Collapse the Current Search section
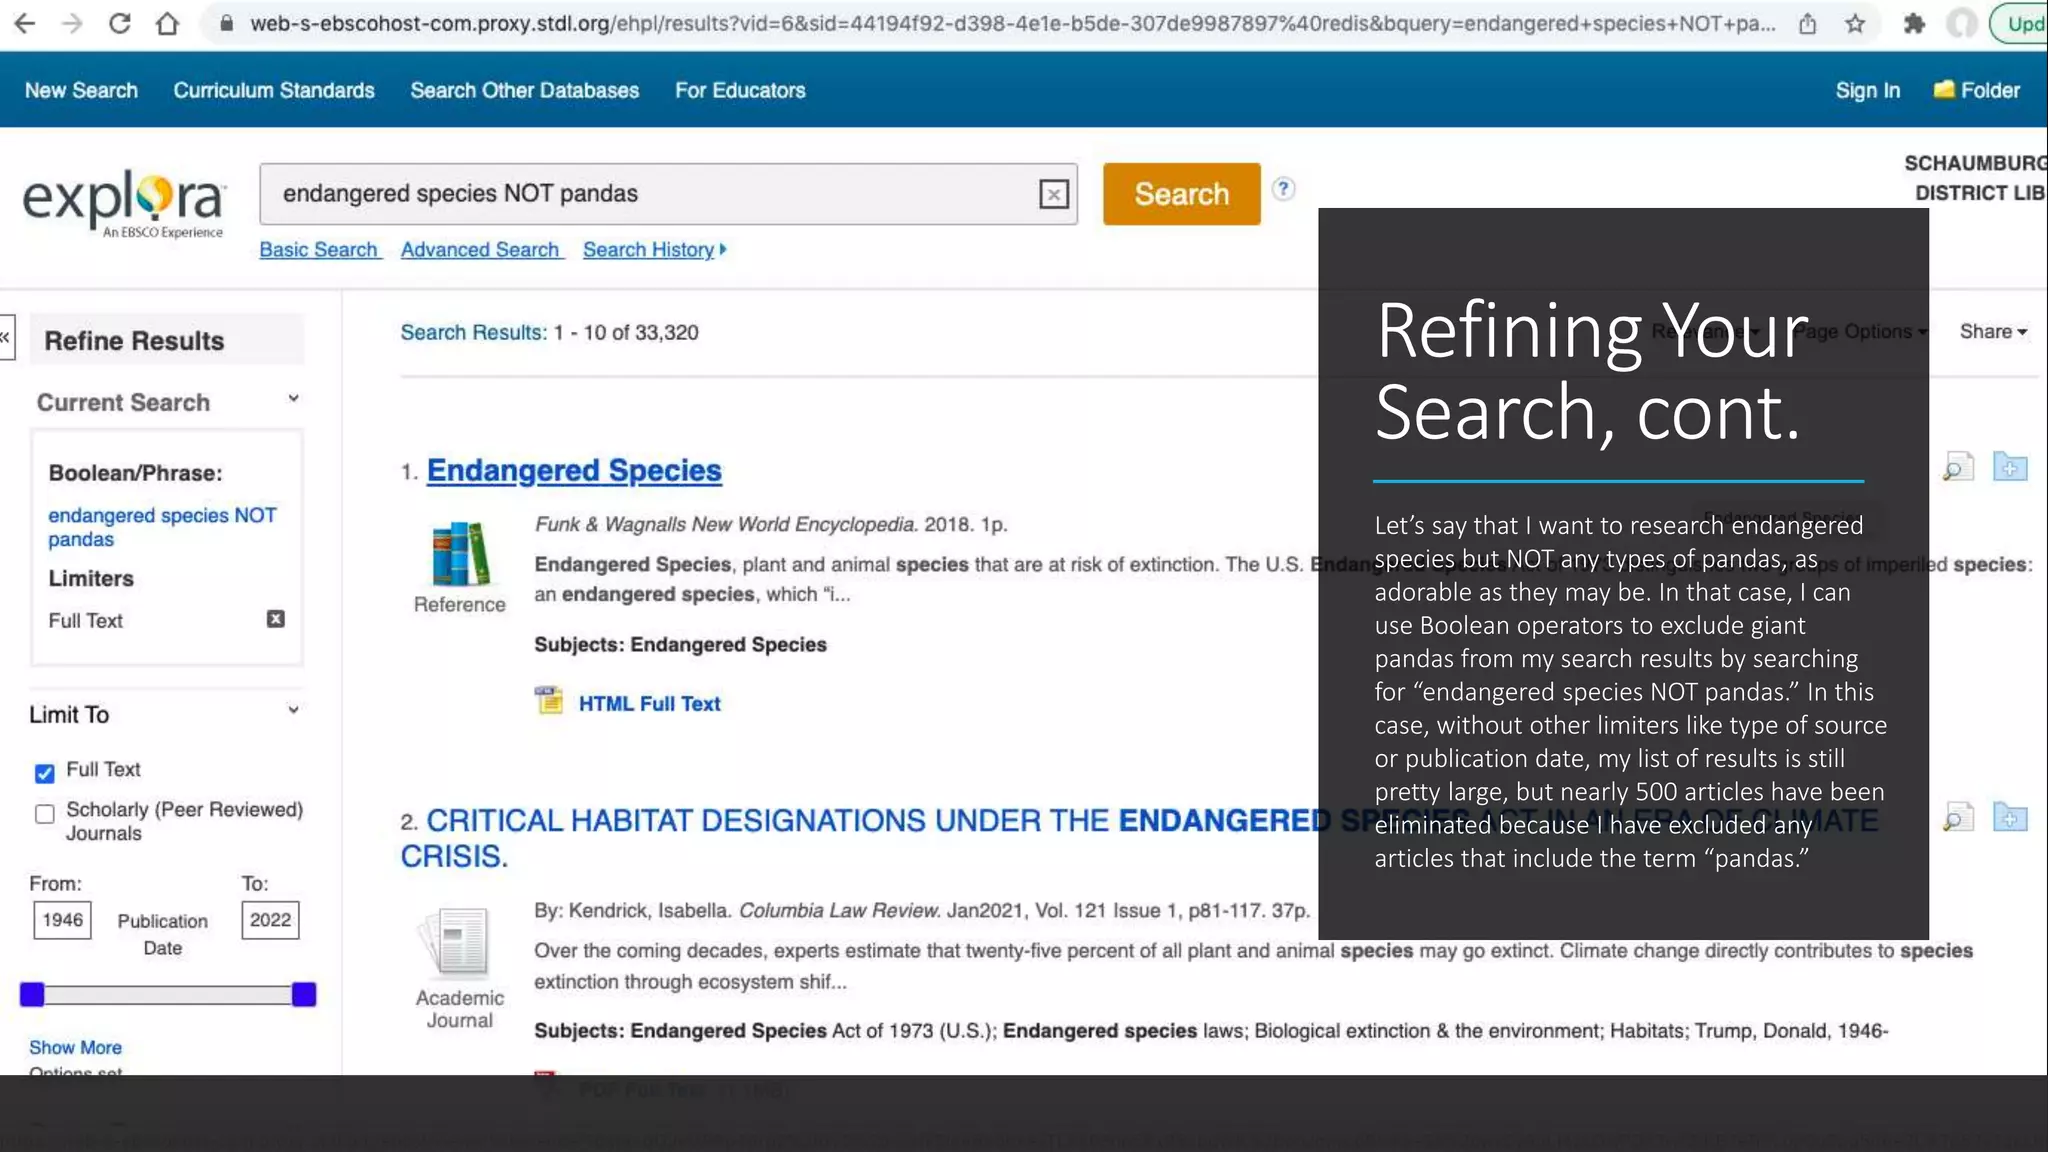Image resolution: width=2048 pixels, height=1152 pixels. click(x=293, y=399)
